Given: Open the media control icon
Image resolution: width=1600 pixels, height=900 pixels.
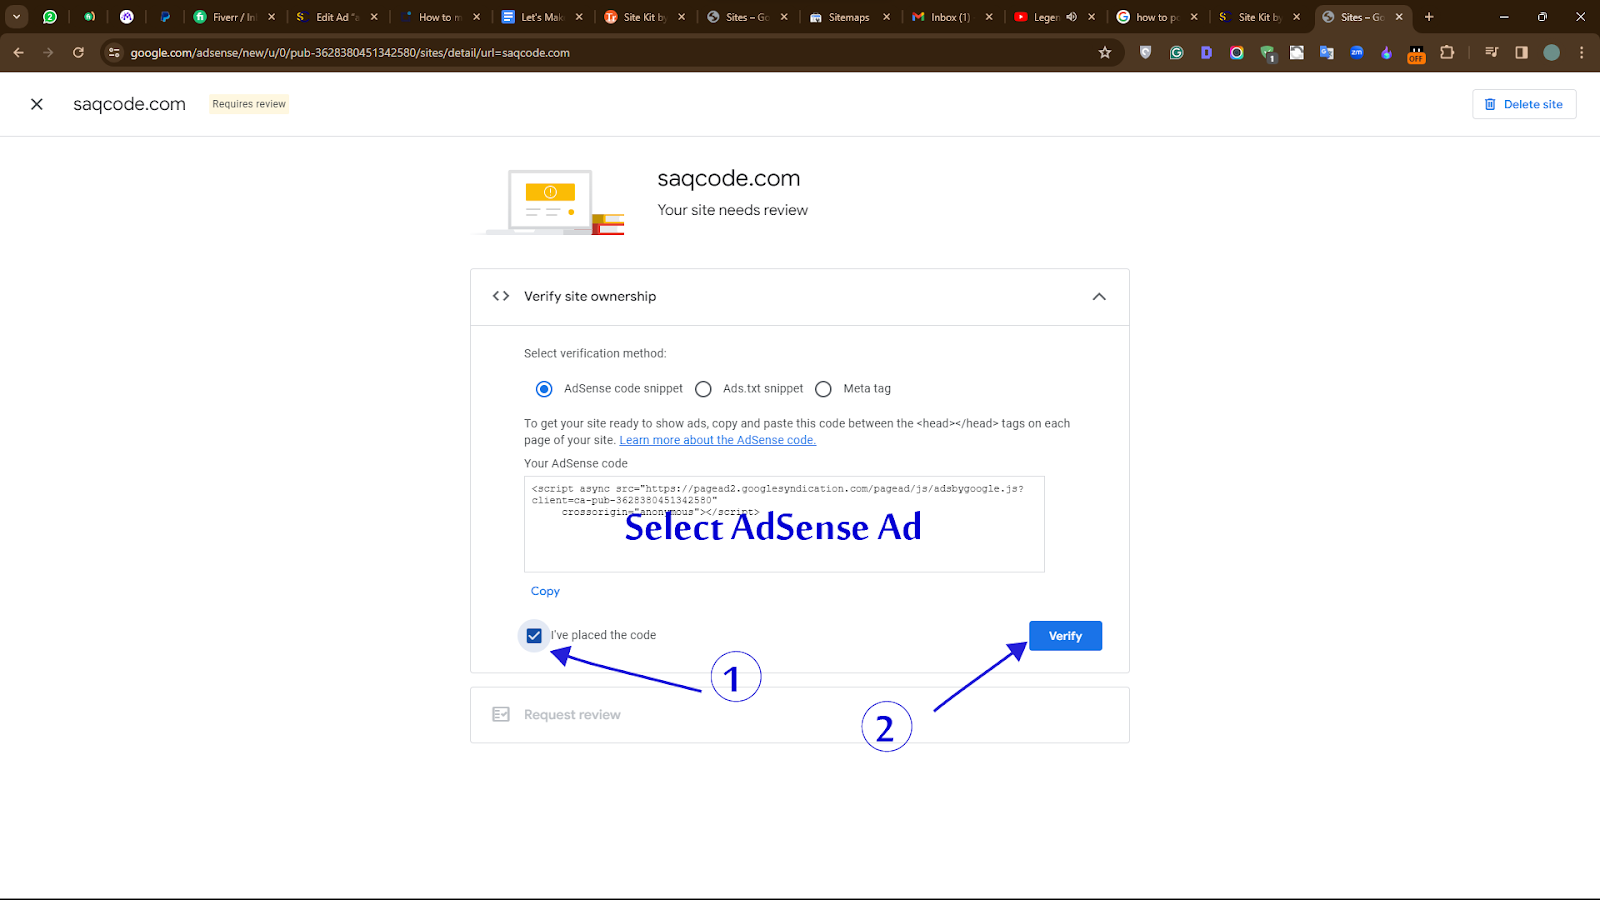Looking at the screenshot, I should click(x=1492, y=53).
